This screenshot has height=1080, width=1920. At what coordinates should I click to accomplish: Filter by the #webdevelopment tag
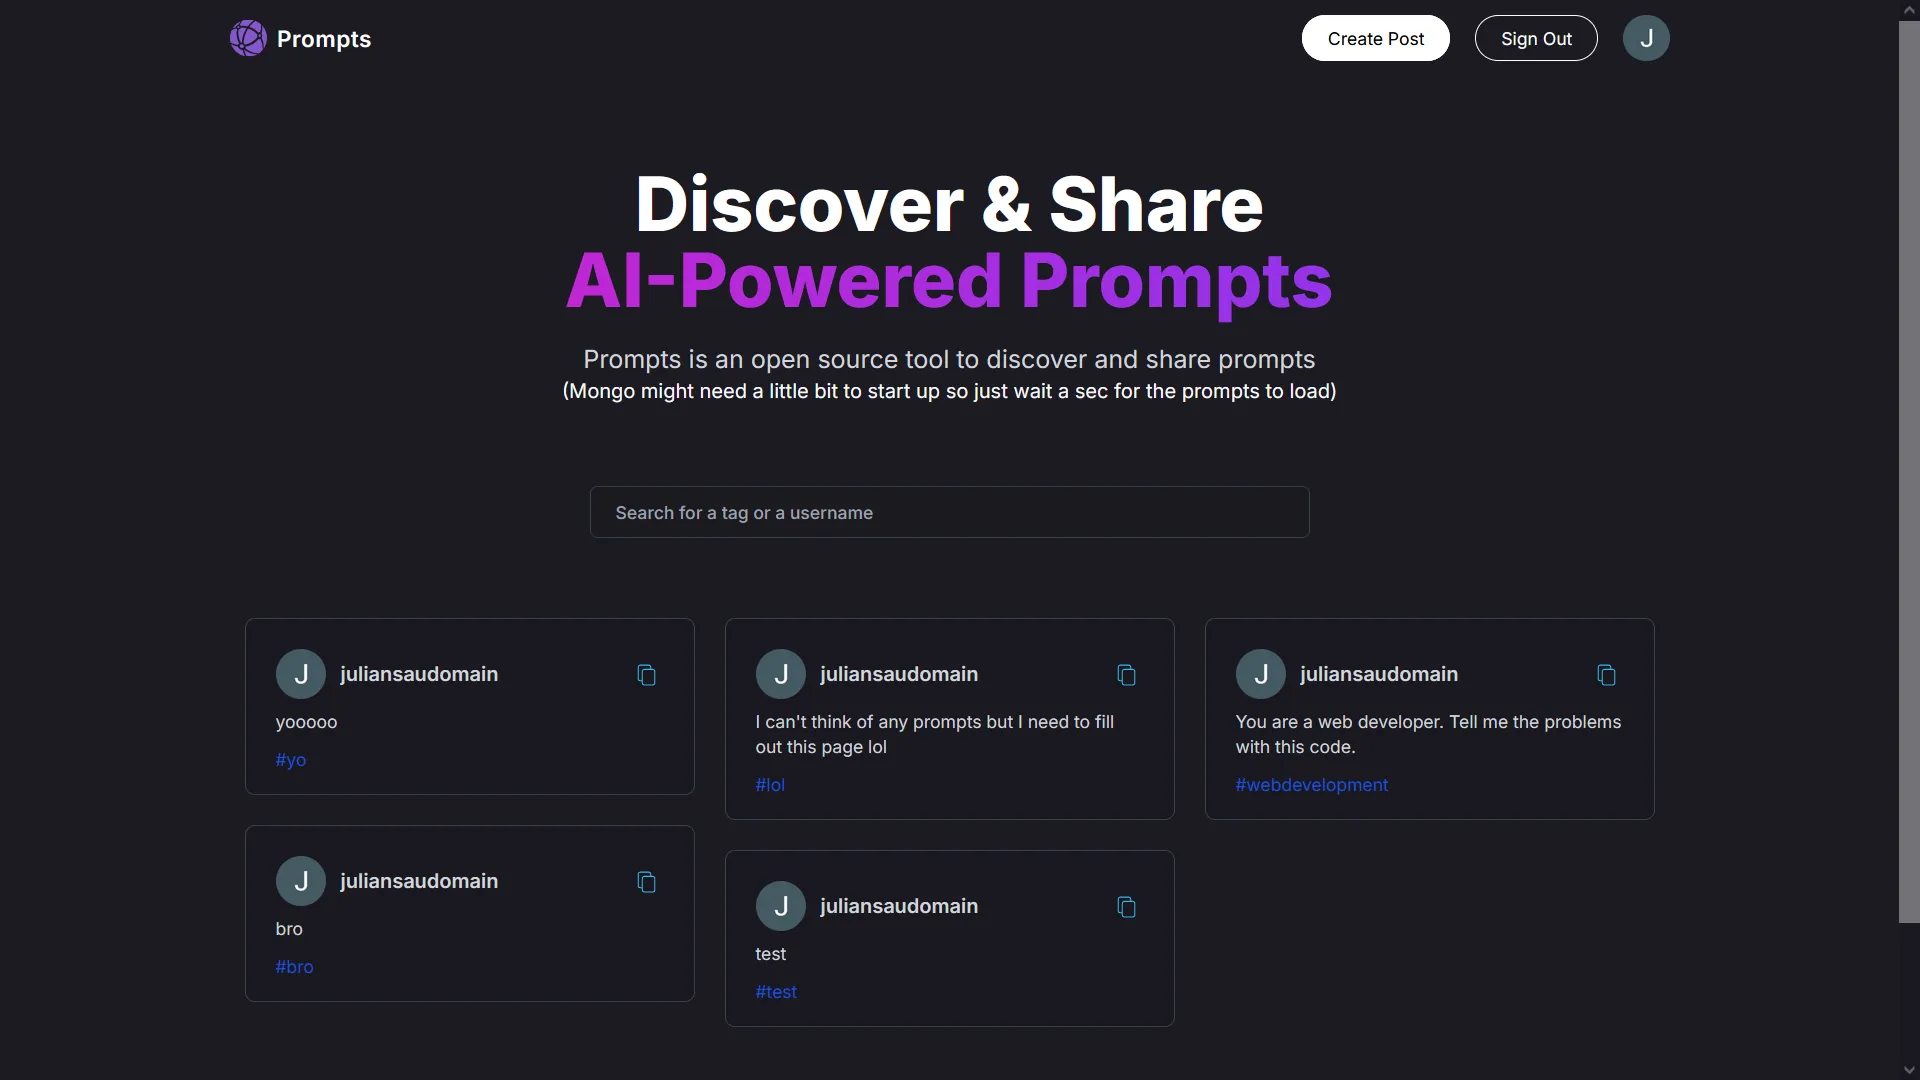coord(1311,785)
